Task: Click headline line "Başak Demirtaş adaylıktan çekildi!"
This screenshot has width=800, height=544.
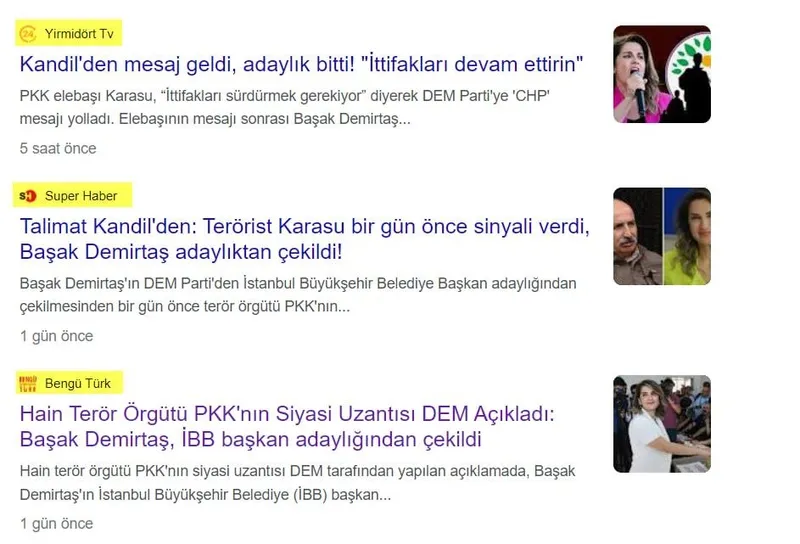Action: point(181,252)
